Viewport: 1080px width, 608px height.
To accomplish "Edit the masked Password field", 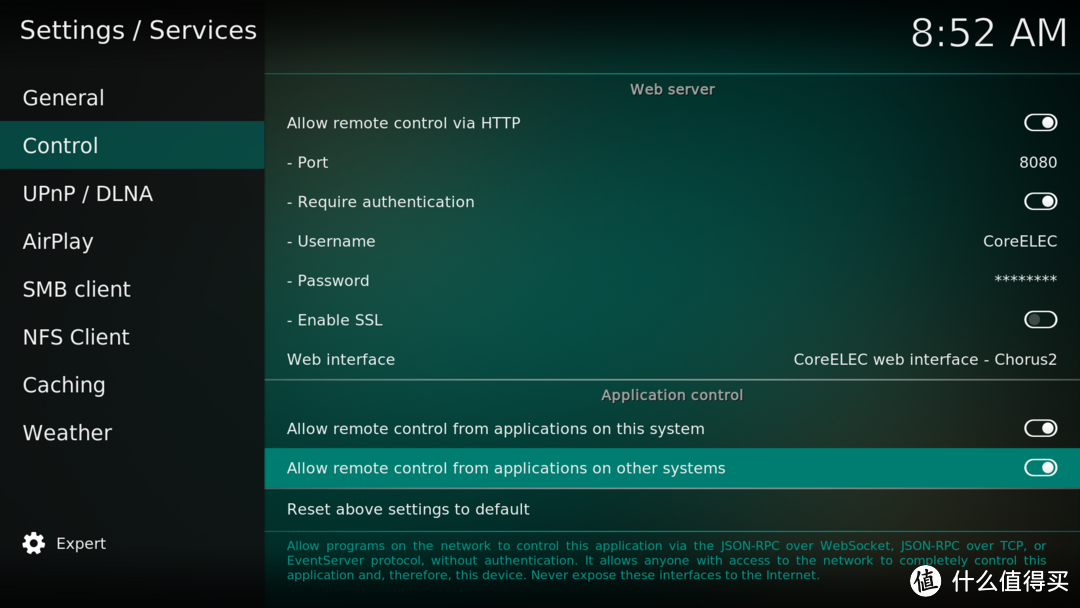I will (1025, 280).
